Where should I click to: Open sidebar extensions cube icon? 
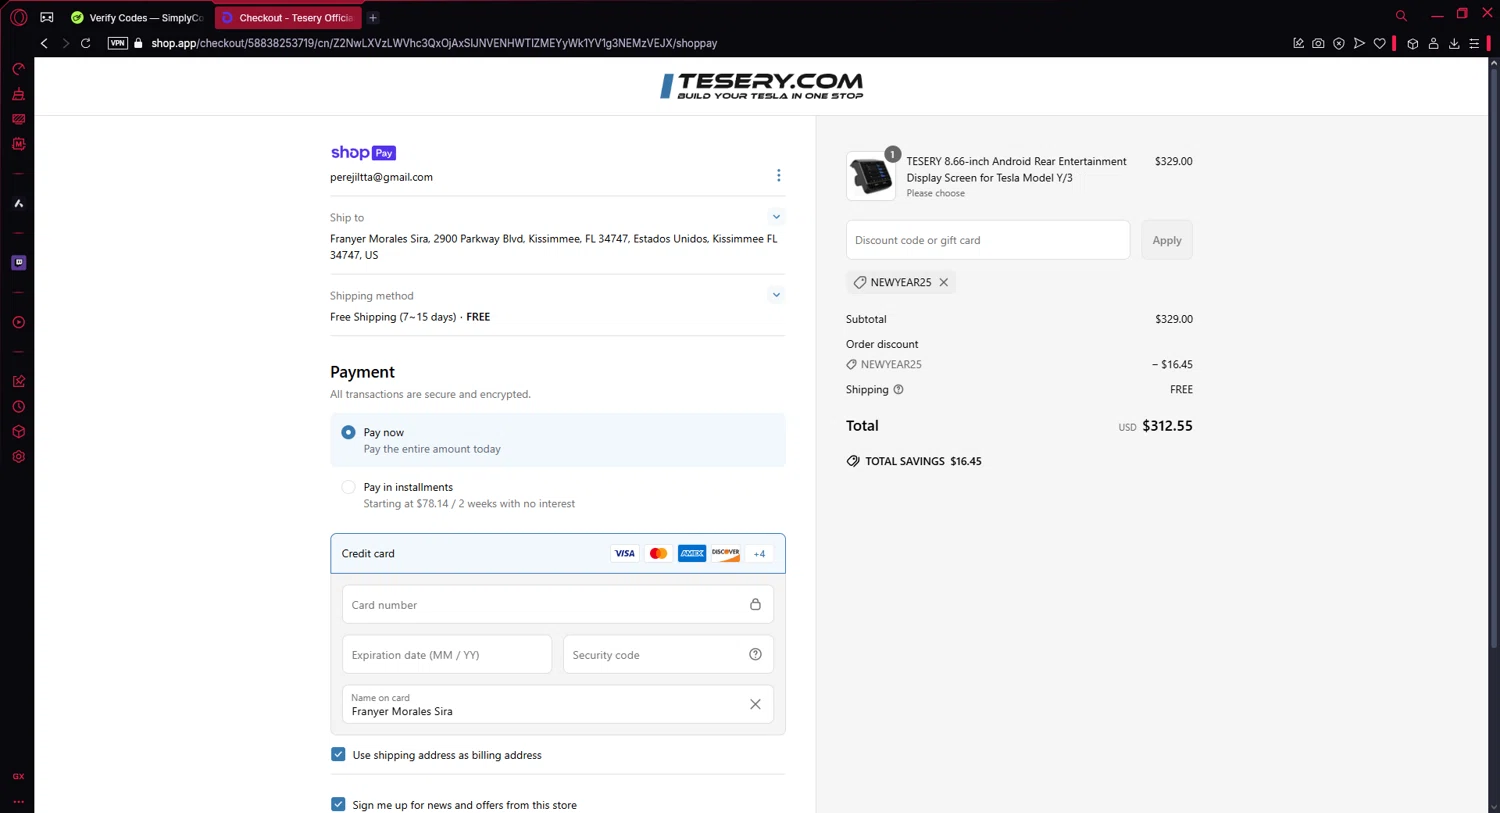click(x=18, y=432)
